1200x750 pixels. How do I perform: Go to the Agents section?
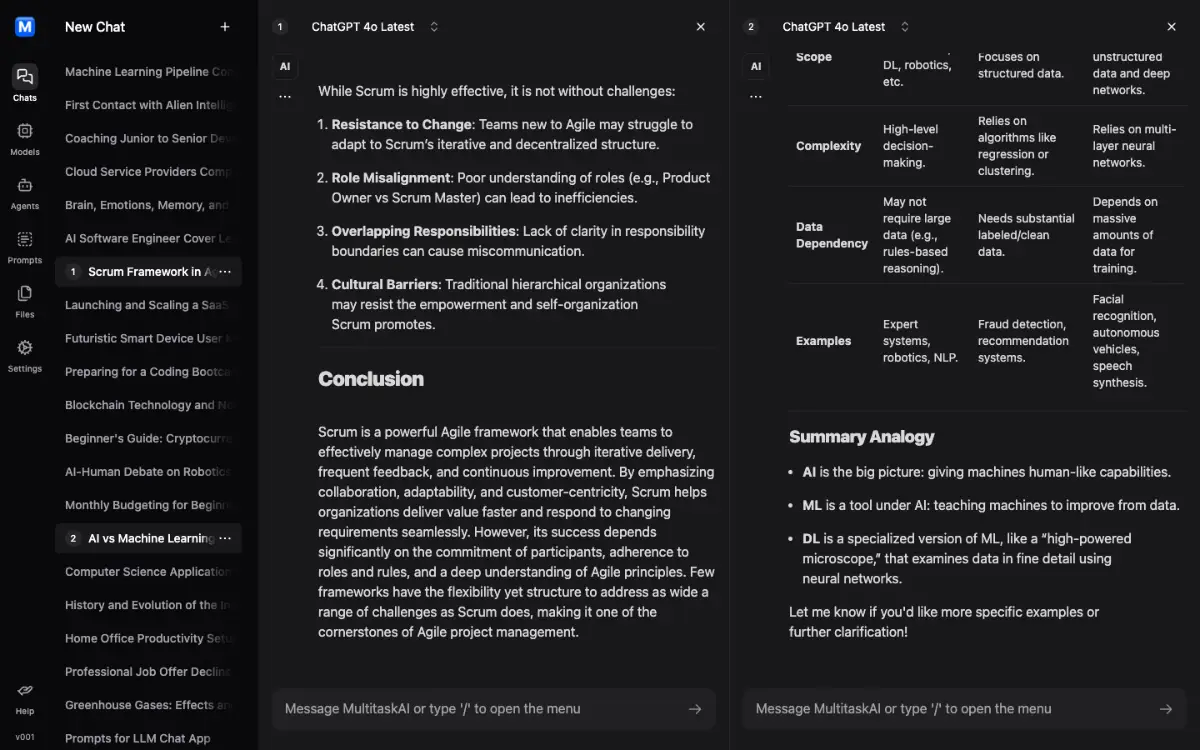25,192
